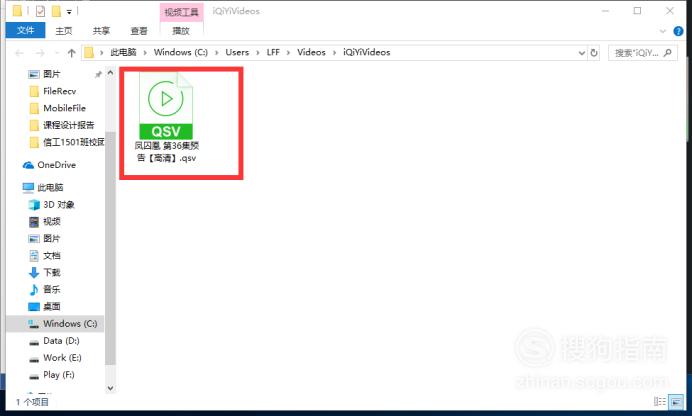Select the QSV video file thumbnail

166,106
